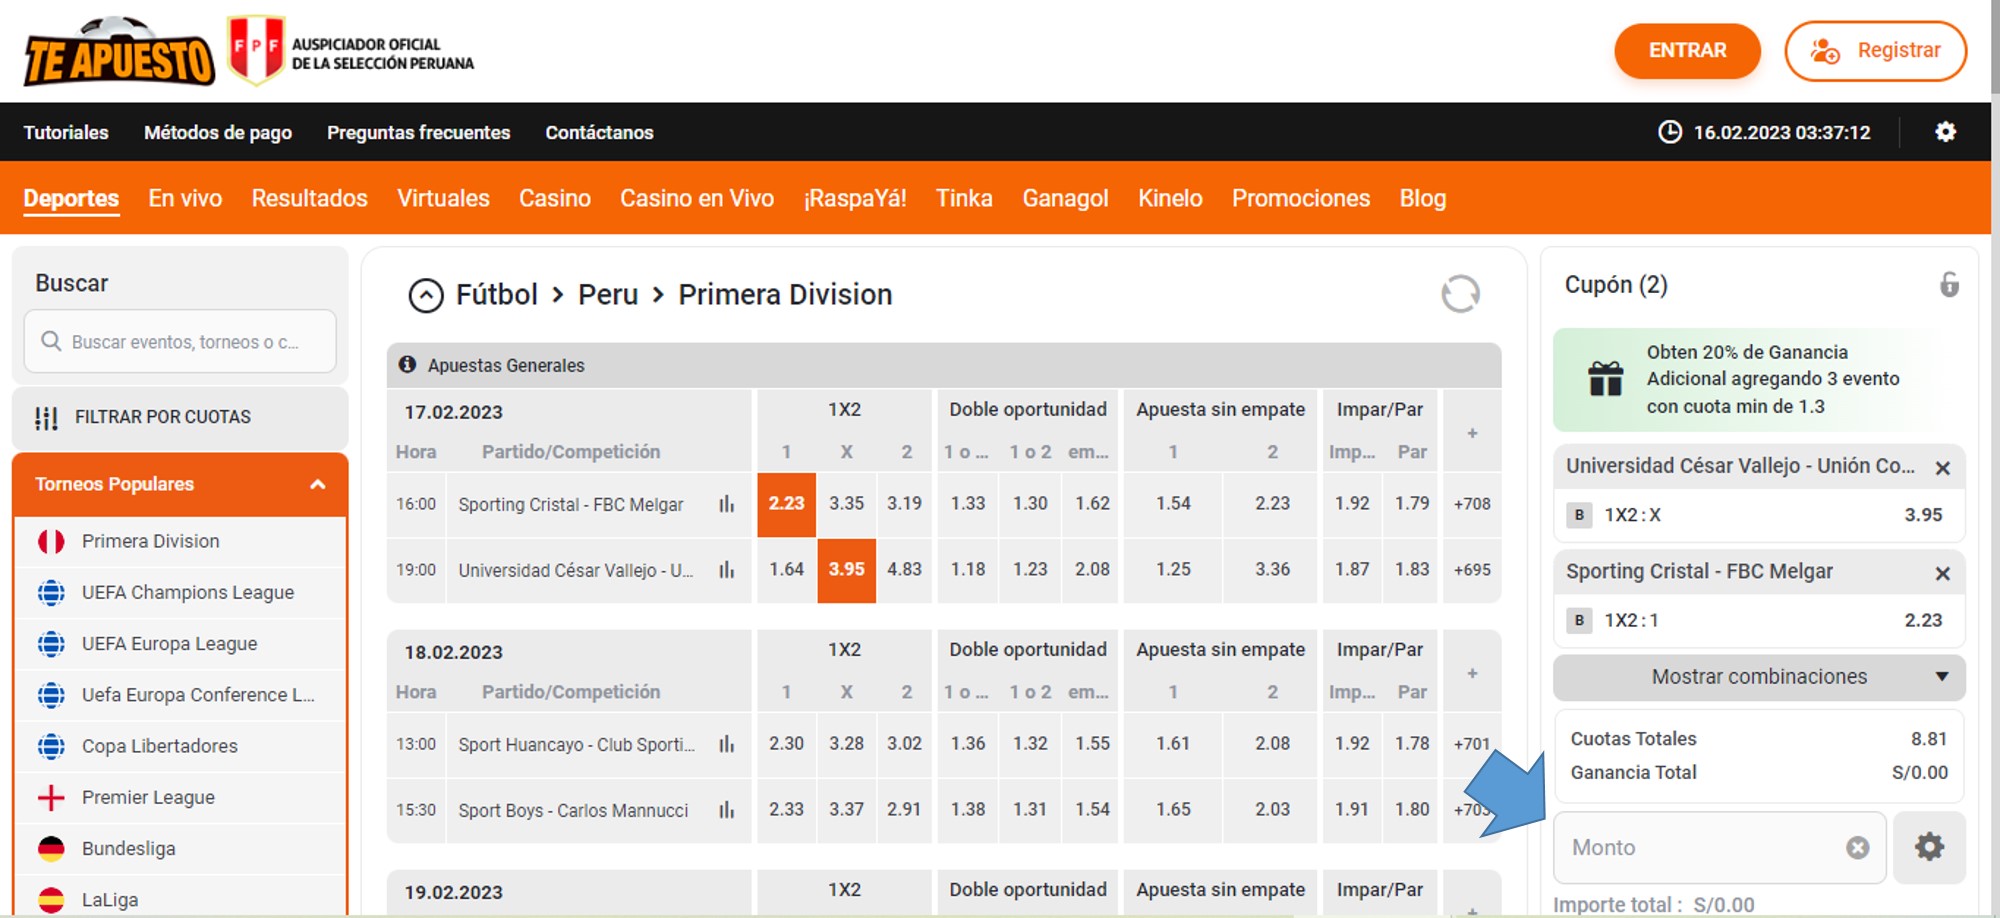This screenshot has height=918, width=2000.
Task: Open the Resultados tab
Action: pos(310,199)
